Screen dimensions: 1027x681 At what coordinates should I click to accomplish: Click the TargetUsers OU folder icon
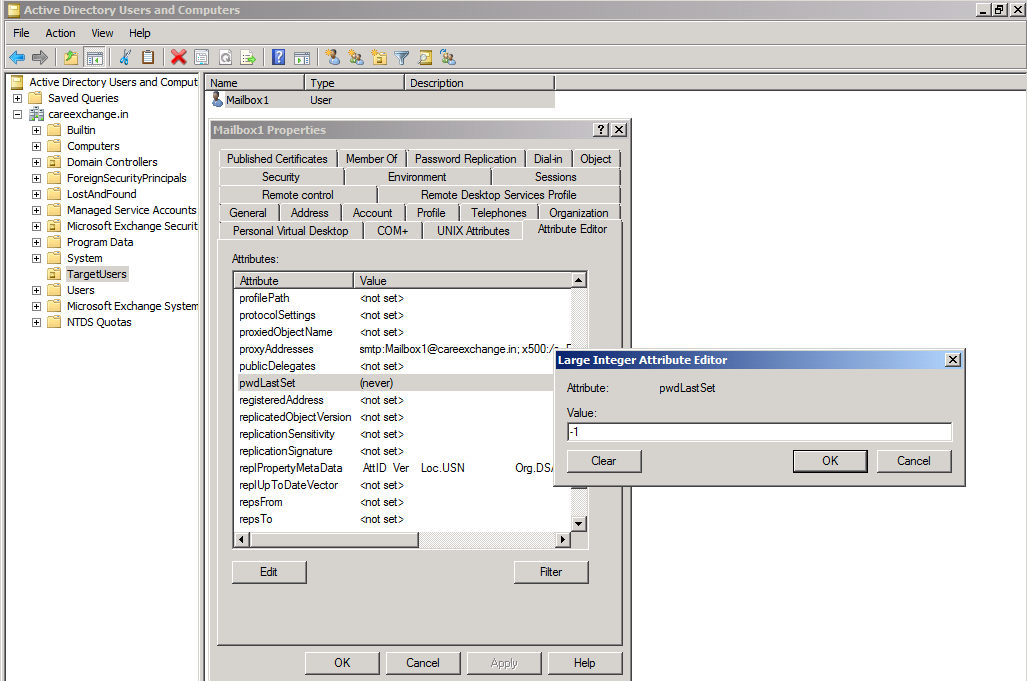(x=54, y=274)
